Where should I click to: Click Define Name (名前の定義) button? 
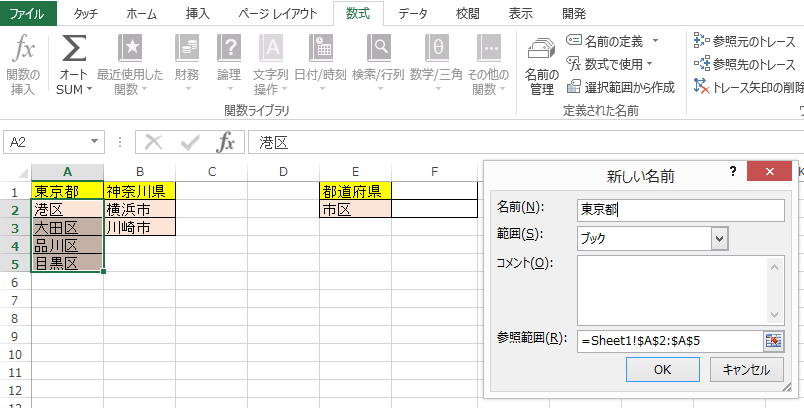605,40
